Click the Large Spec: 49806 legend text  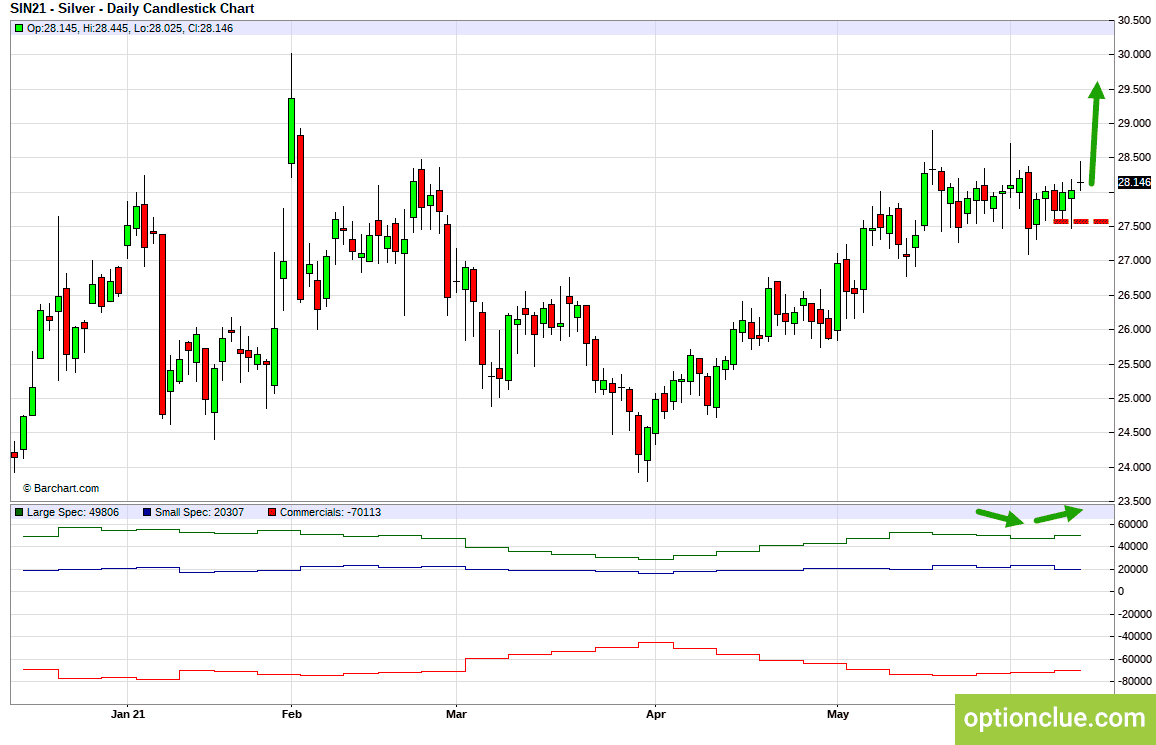click(x=73, y=512)
